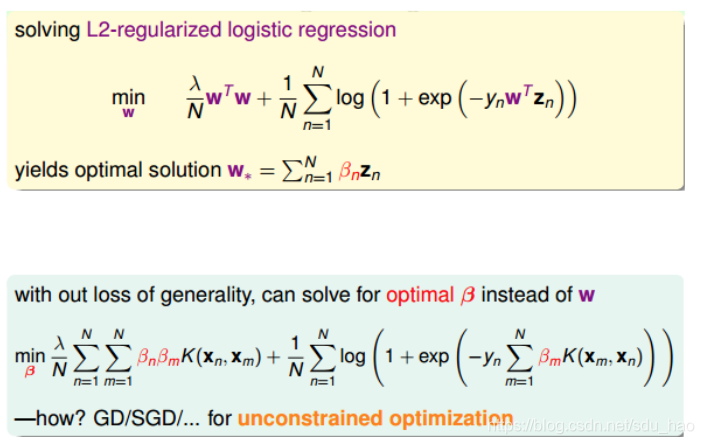Image resolution: width=704 pixels, height=444 pixels.
Task: Click the purple 'L2-regularized logistic regression' heading text
Action: coord(241,31)
